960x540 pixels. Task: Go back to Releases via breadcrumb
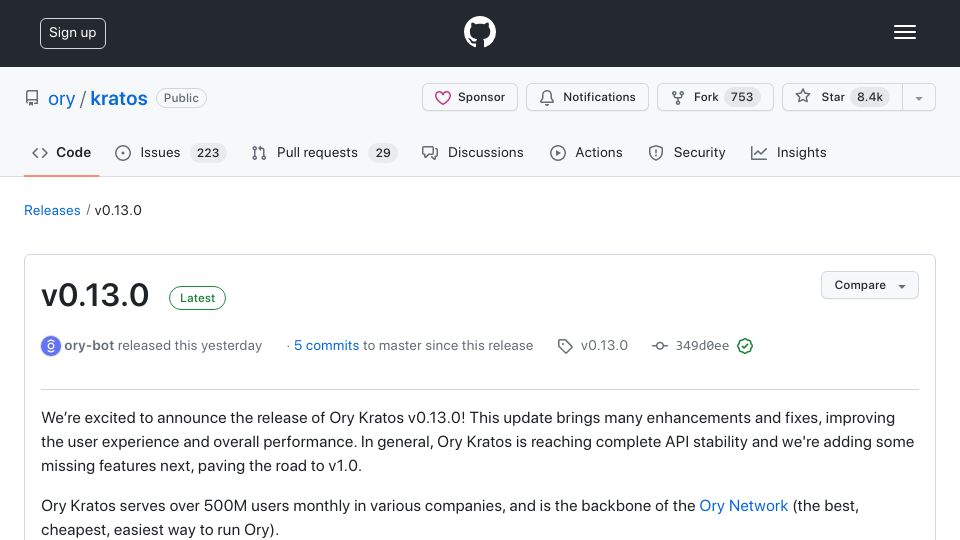click(x=52, y=210)
